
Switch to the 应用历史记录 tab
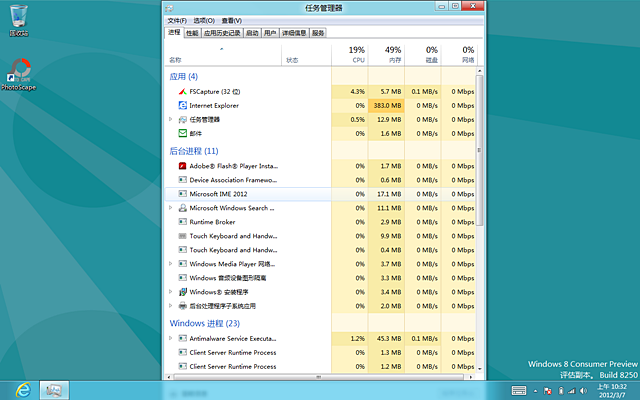coord(222,33)
